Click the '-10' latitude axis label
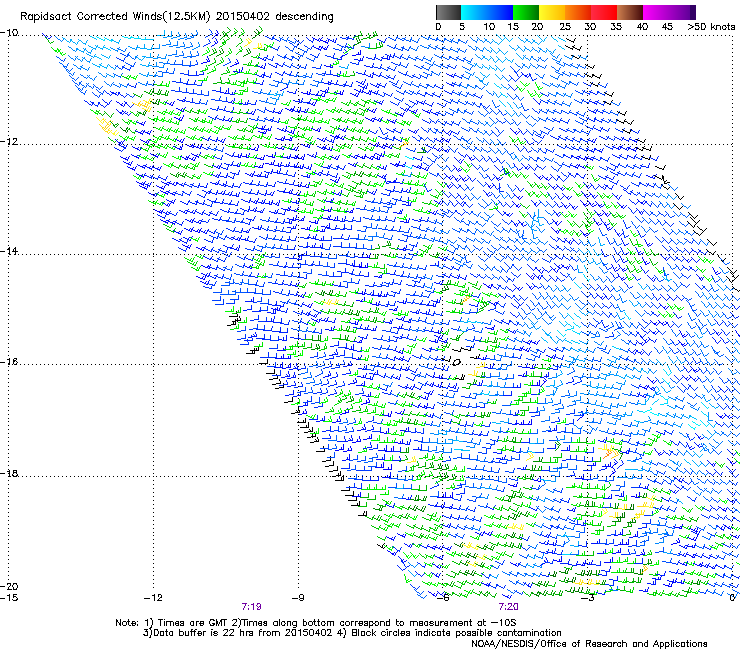The width and height of the screenshot is (740, 650). point(9,33)
